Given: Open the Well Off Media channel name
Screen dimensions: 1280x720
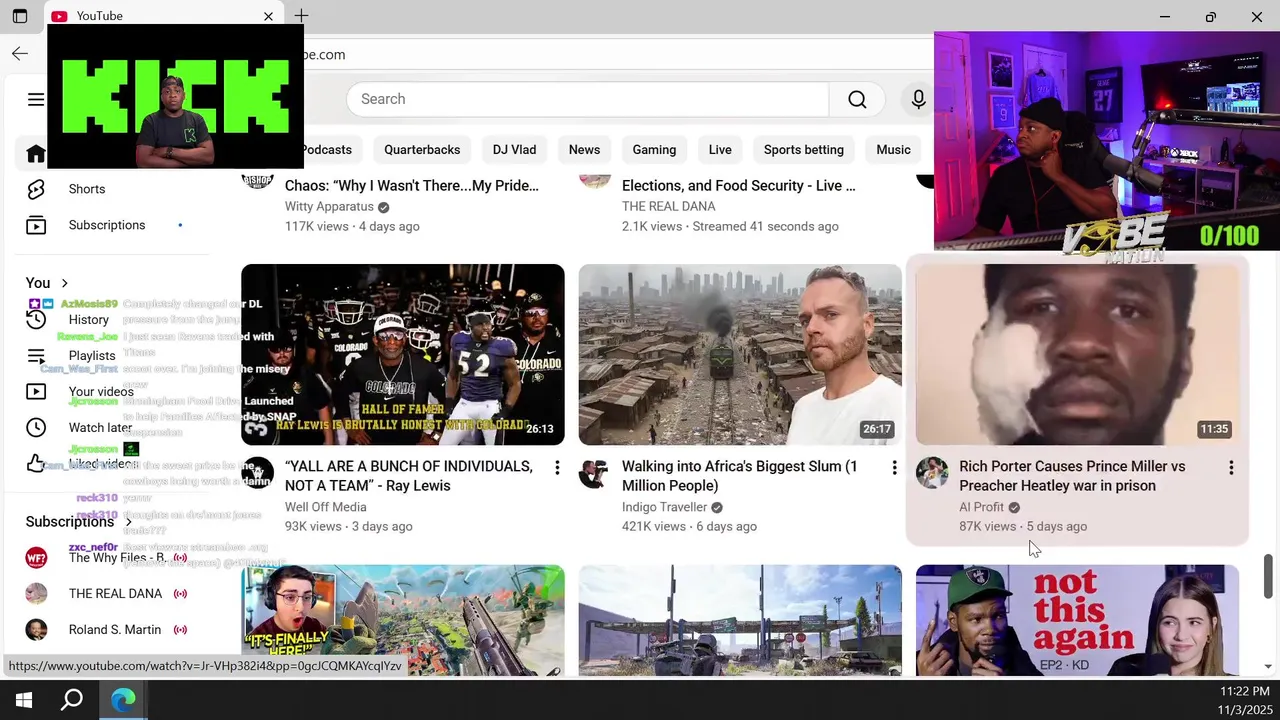Looking at the screenshot, I should pyautogui.click(x=326, y=507).
